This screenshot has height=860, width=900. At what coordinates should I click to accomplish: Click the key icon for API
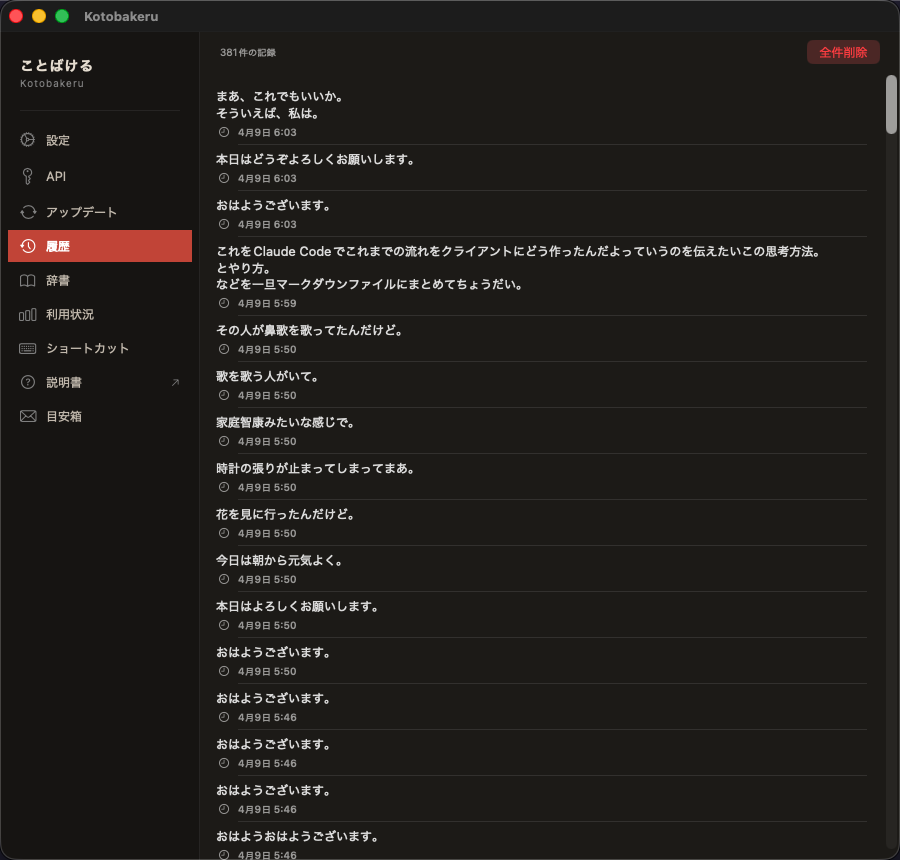28,176
